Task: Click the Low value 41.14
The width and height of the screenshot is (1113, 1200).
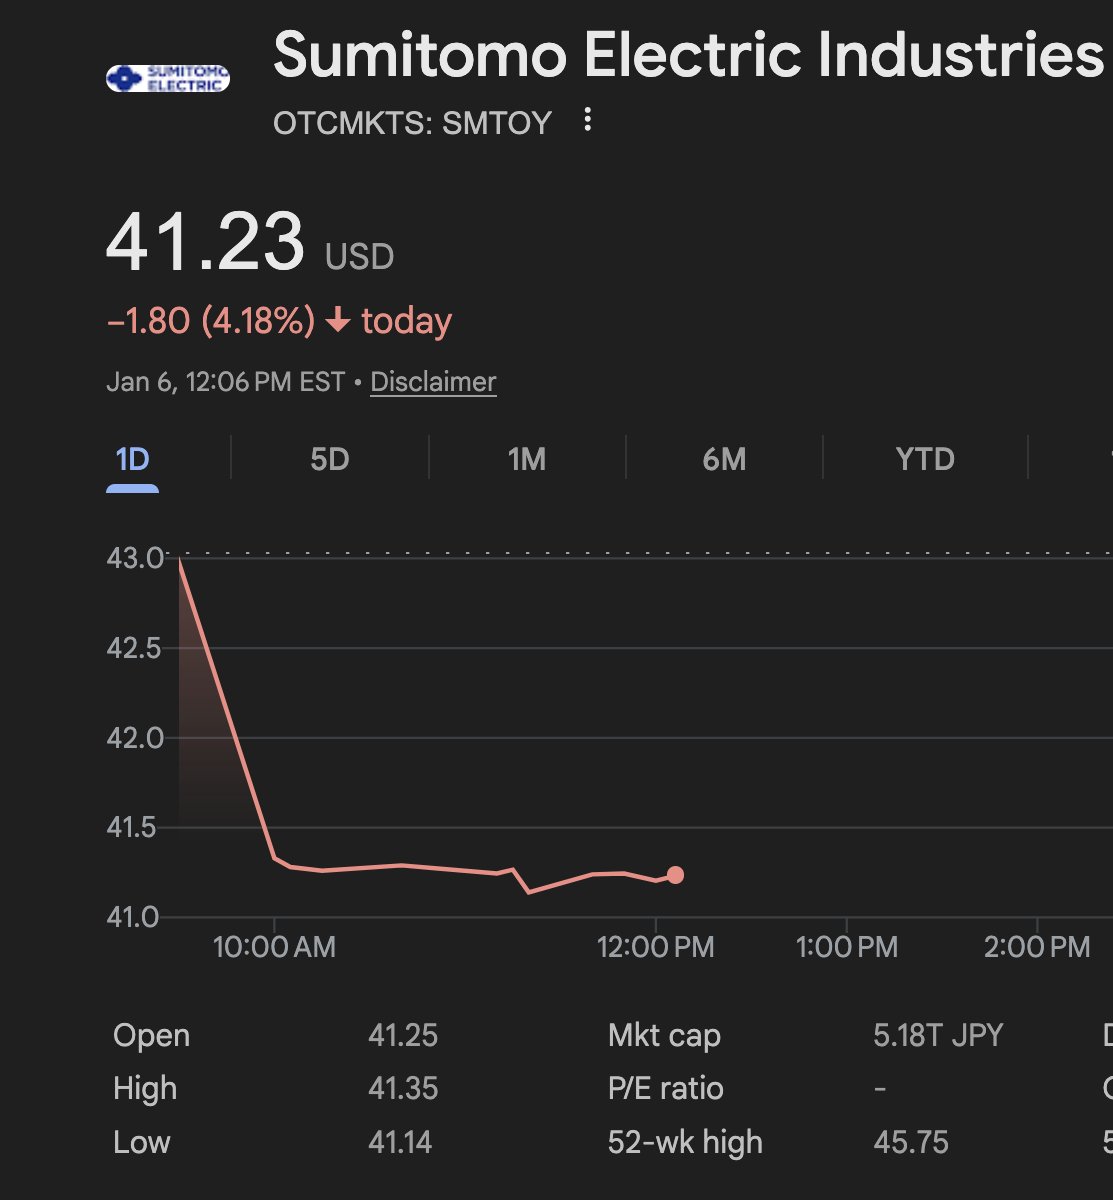Action: (x=400, y=1142)
